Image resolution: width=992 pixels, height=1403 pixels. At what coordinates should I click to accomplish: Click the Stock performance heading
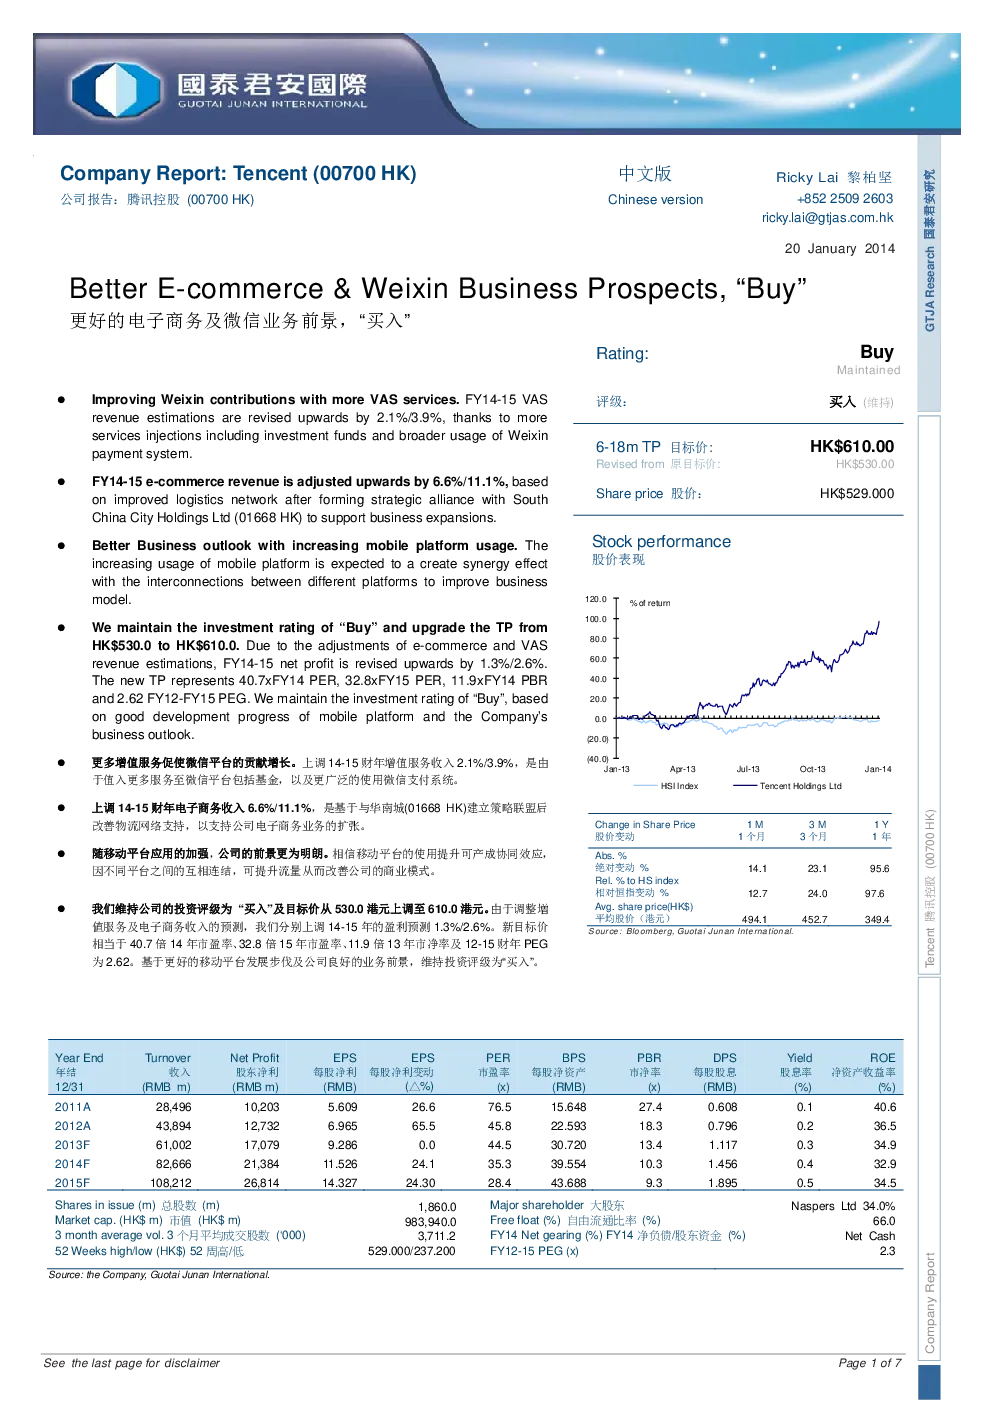point(661,541)
